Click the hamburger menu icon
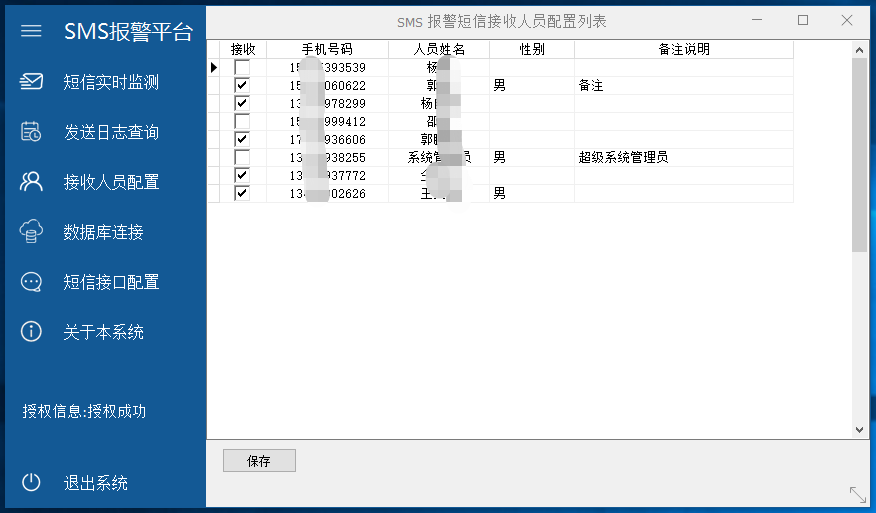 [x=31, y=31]
